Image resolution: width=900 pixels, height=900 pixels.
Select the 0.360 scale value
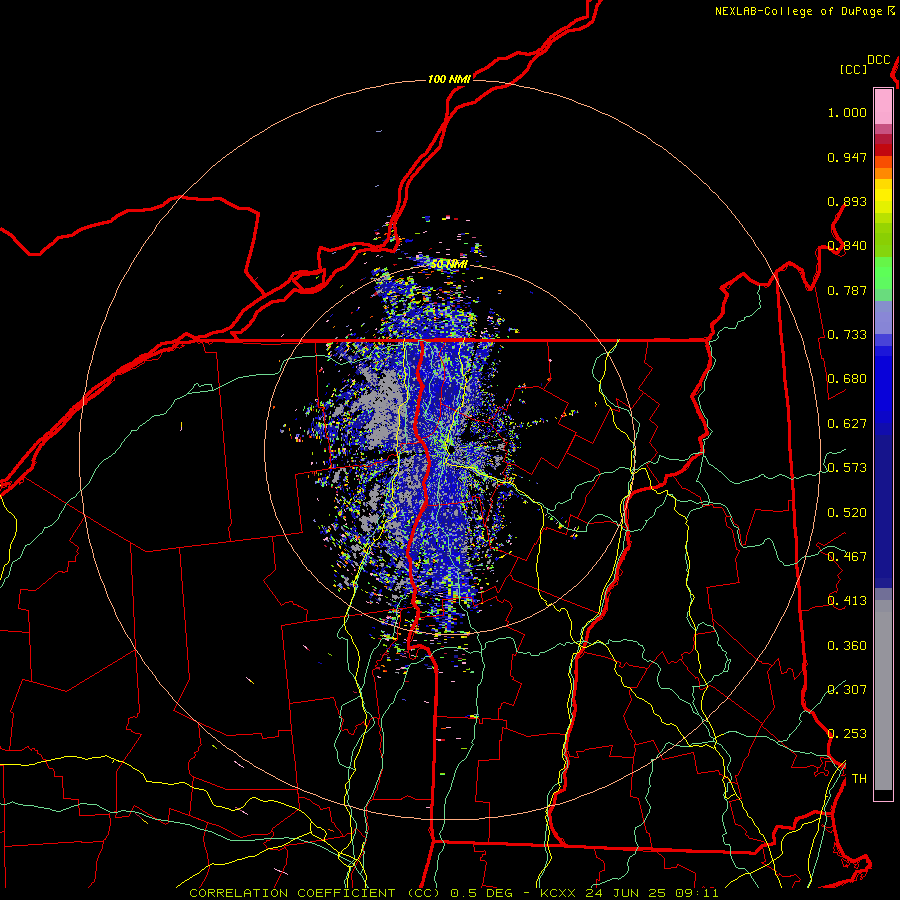click(847, 646)
